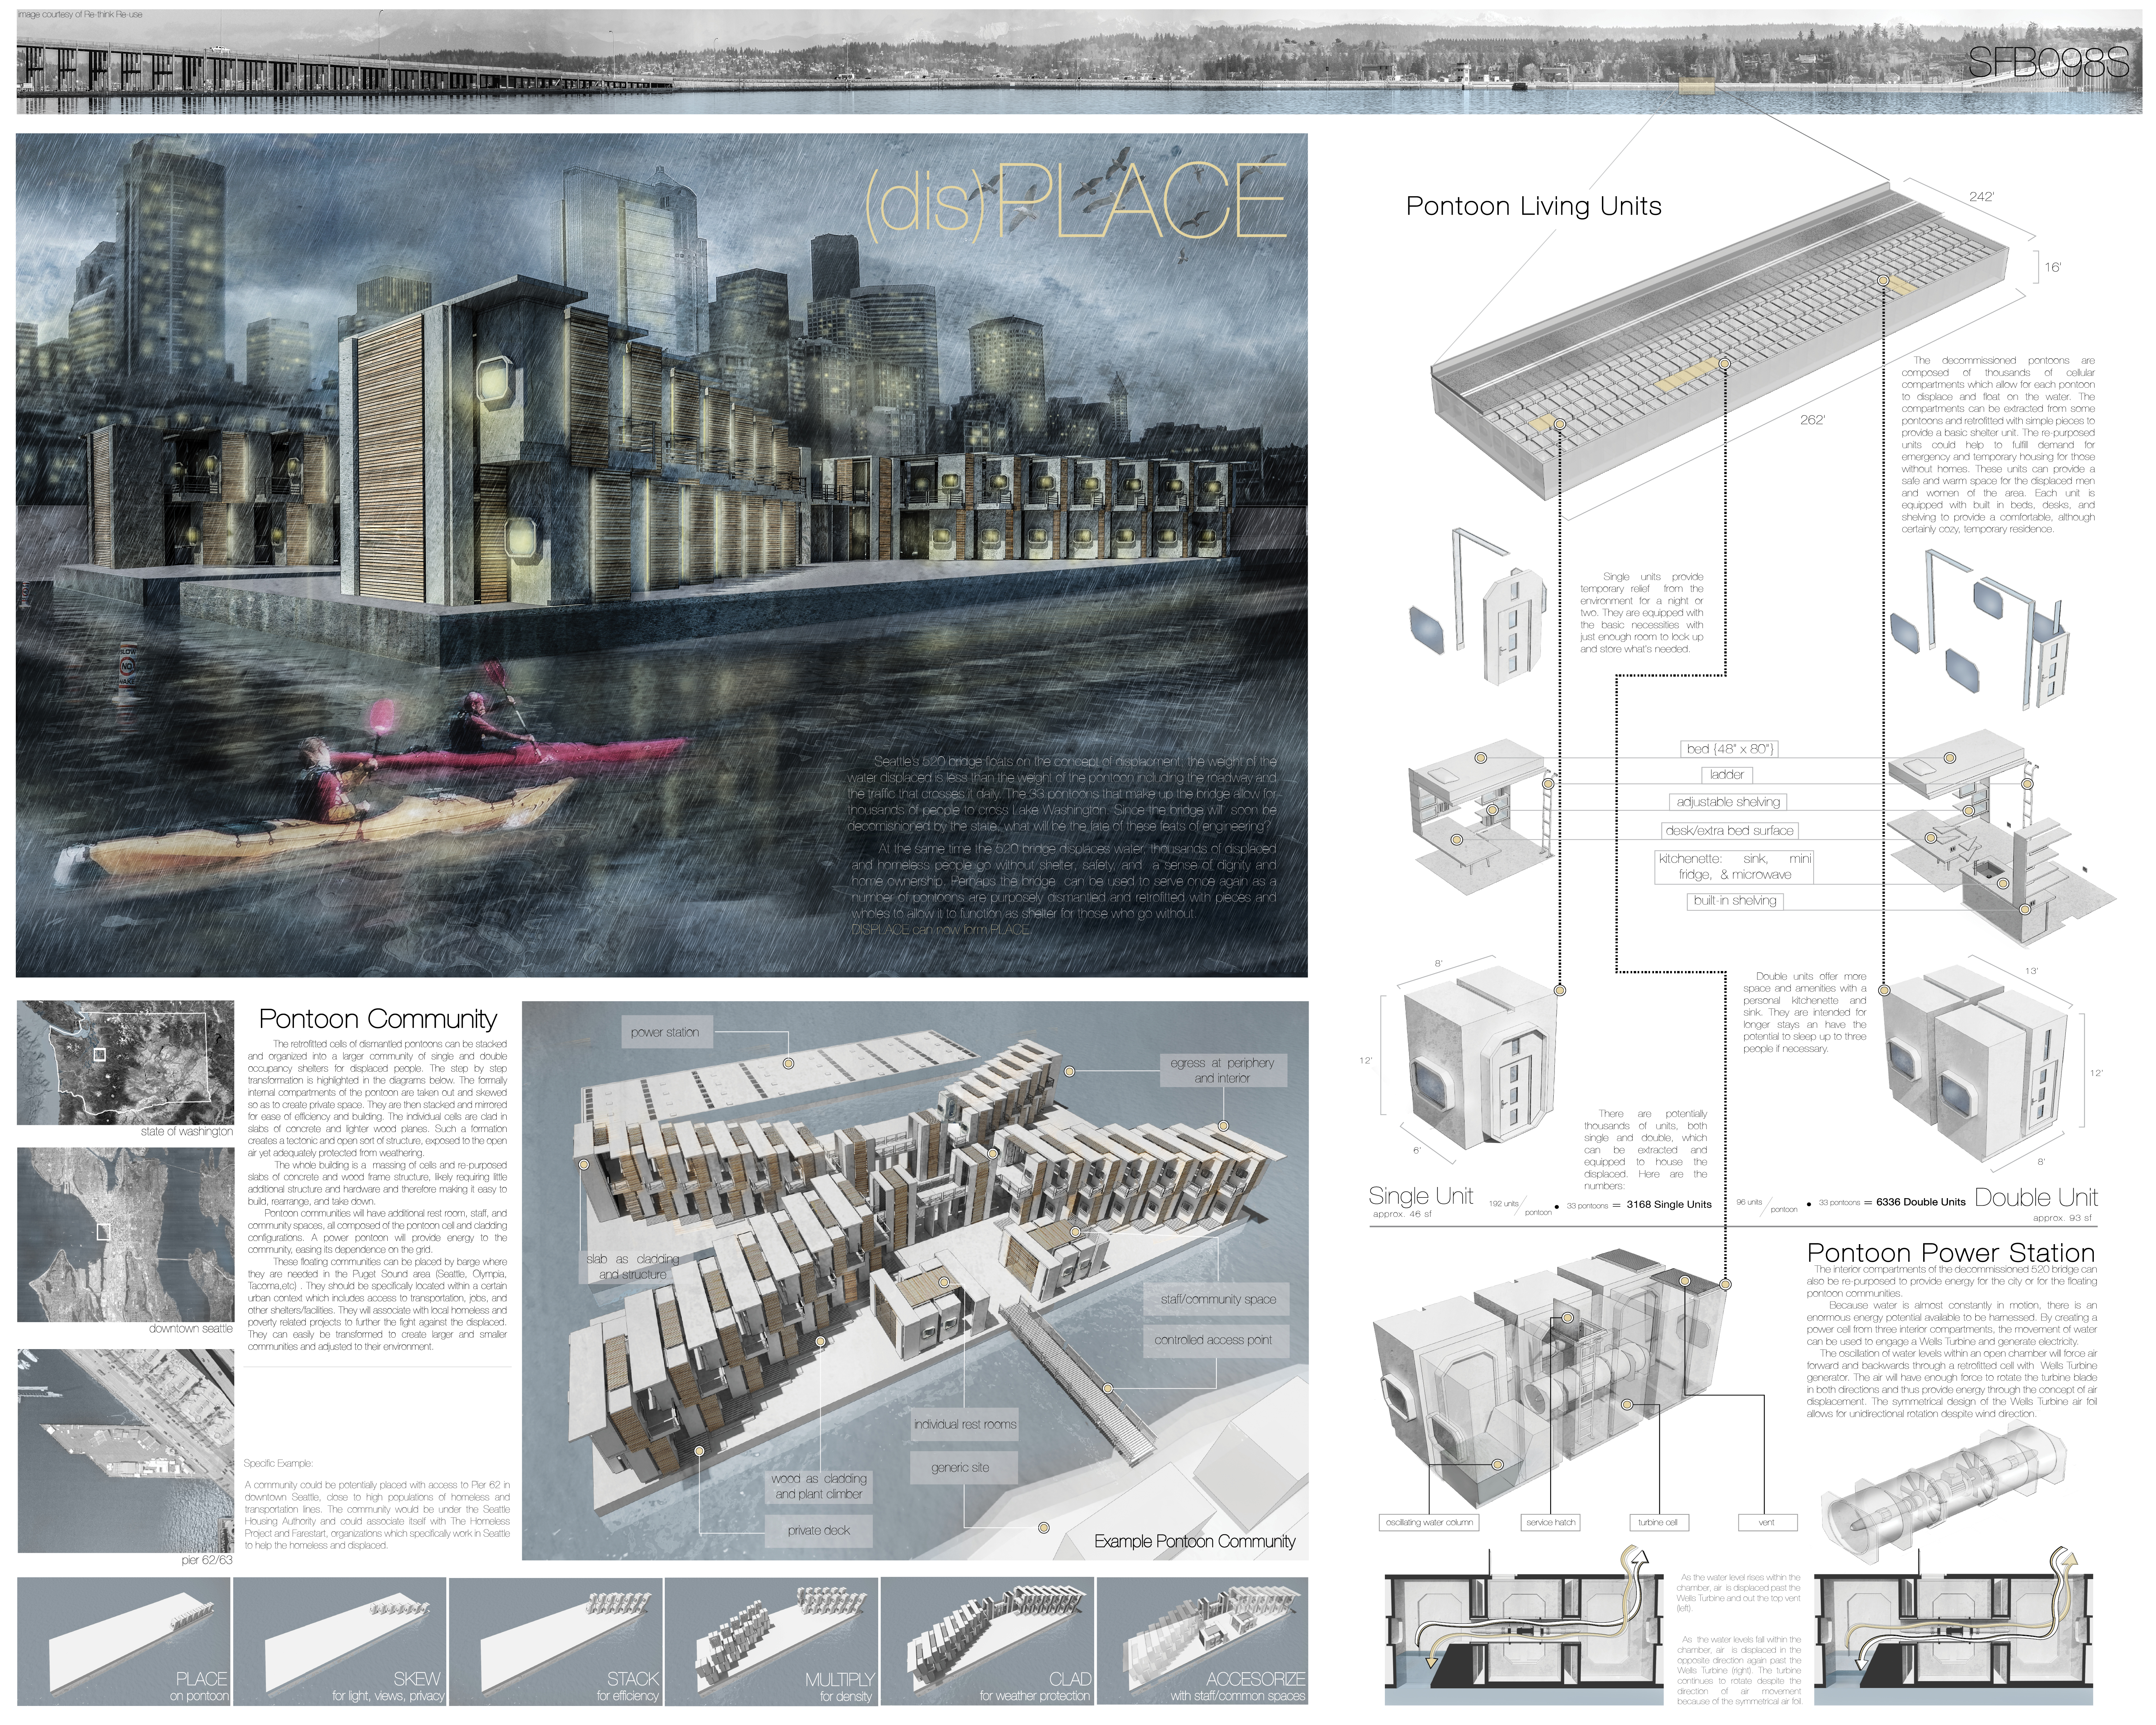The width and height of the screenshot is (2156, 1725).
Task: Select the "desk/extra bed surface" label
Action: (x=1729, y=830)
